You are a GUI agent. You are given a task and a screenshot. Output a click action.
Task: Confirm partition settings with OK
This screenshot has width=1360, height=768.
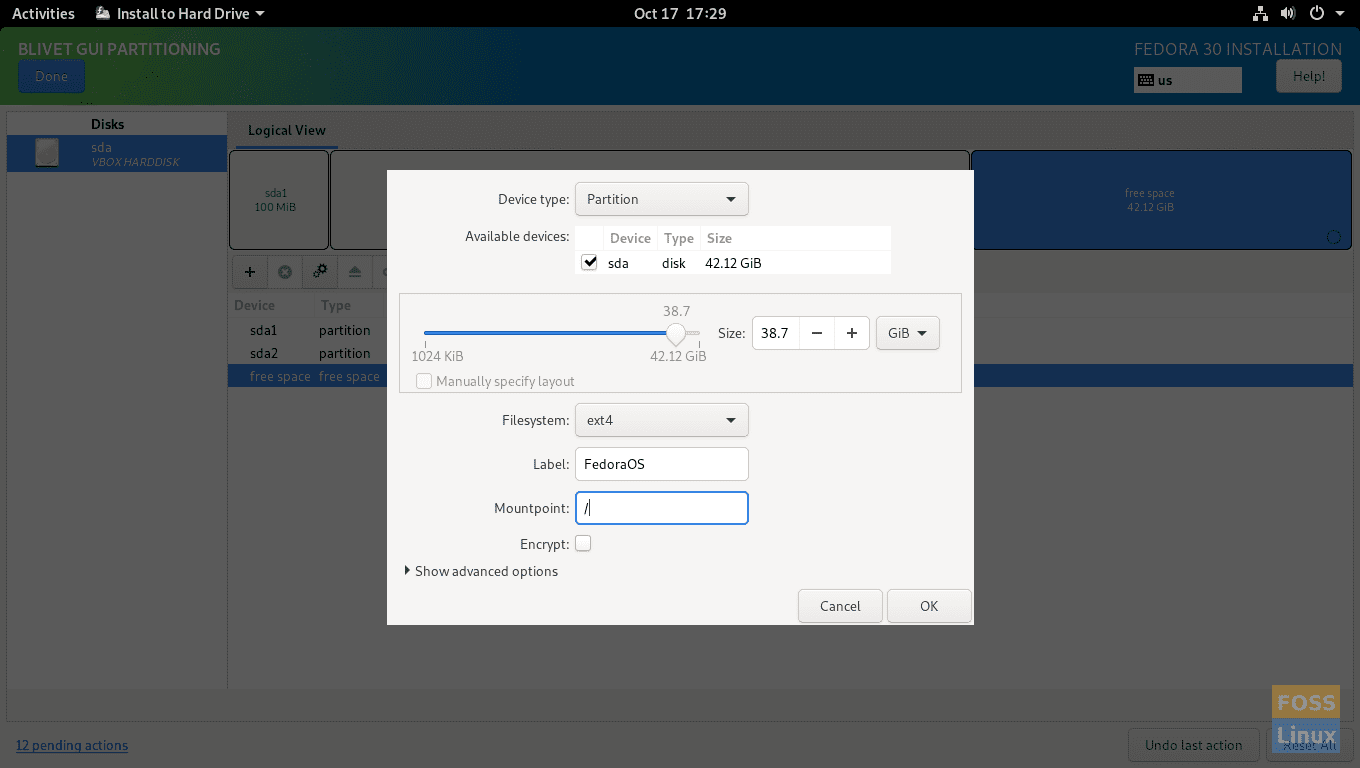point(928,606)
